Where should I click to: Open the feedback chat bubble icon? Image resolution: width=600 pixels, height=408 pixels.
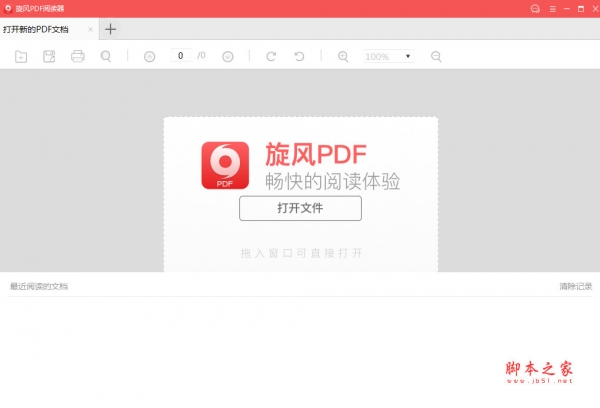pos(535,9)
